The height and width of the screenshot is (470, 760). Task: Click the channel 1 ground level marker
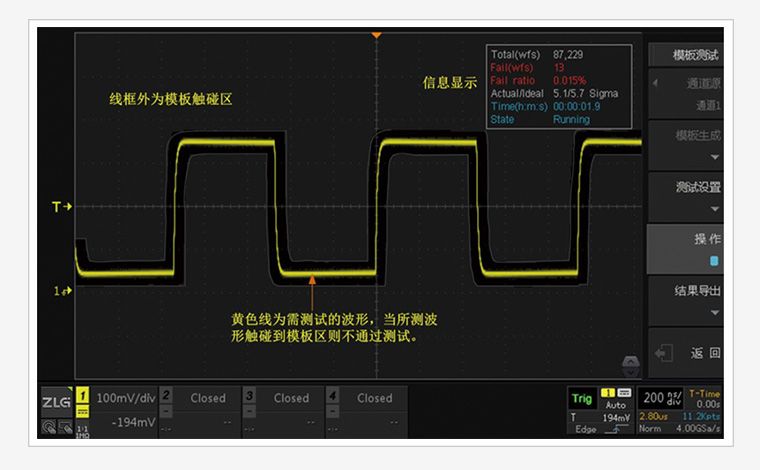pos(62,291)
